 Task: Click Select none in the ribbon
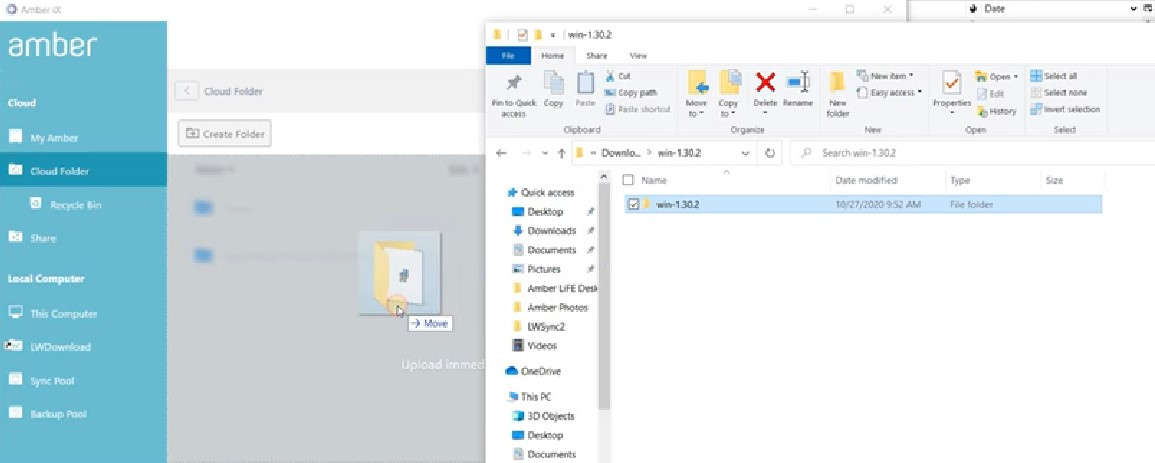1059,93
